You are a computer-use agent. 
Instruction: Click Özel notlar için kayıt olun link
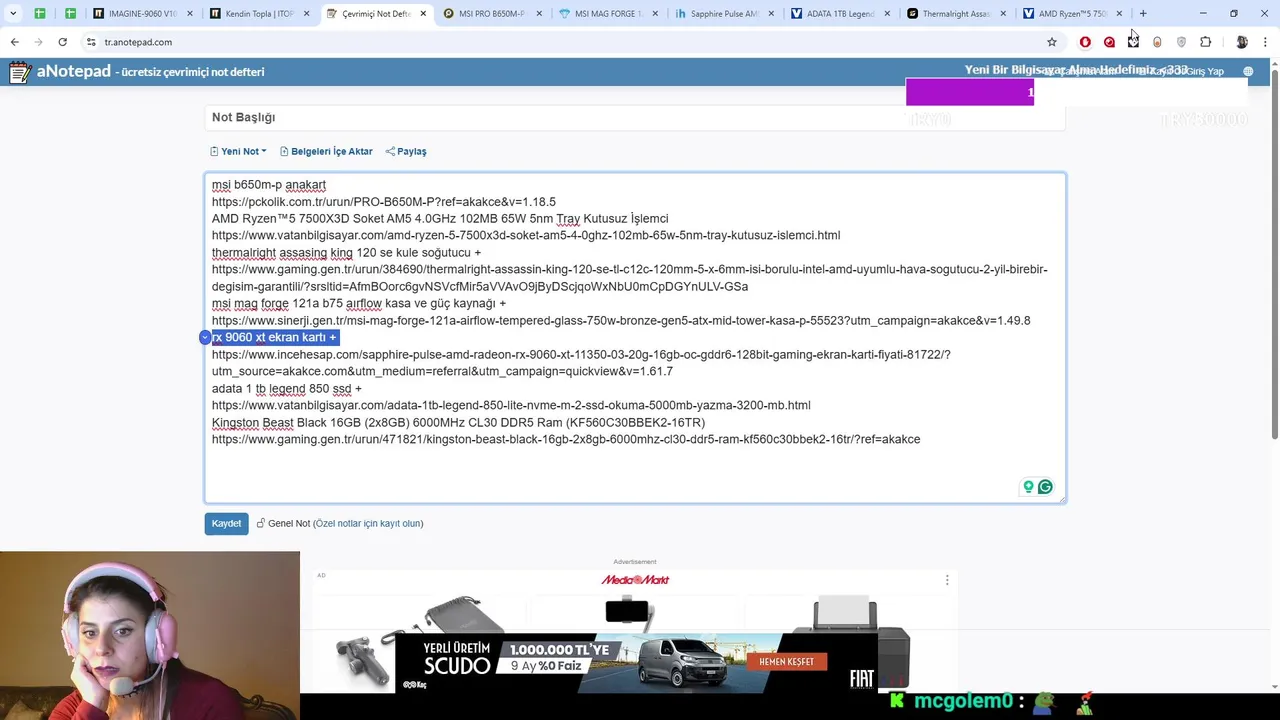coord(368,523)
